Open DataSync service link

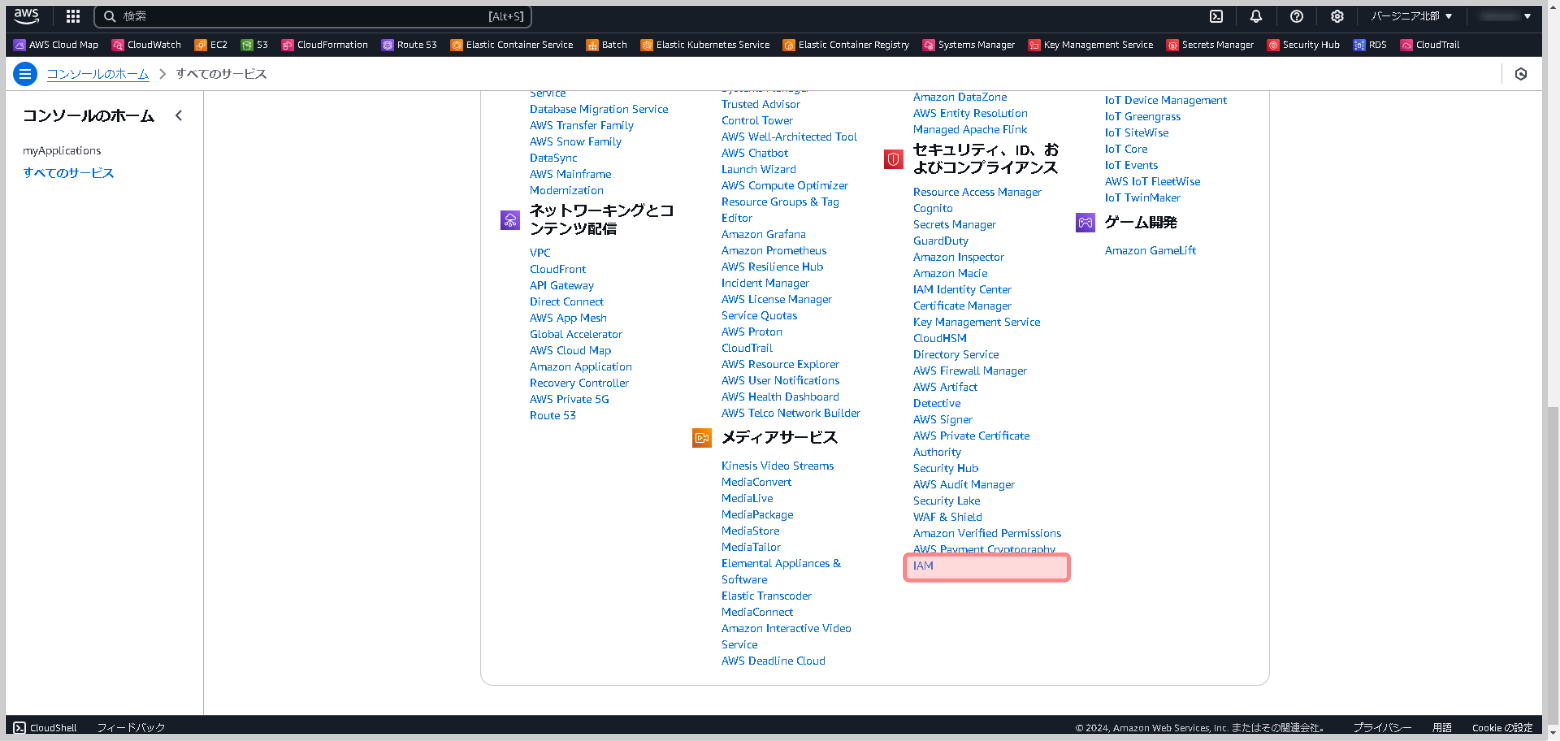click(x=554, y=158)
